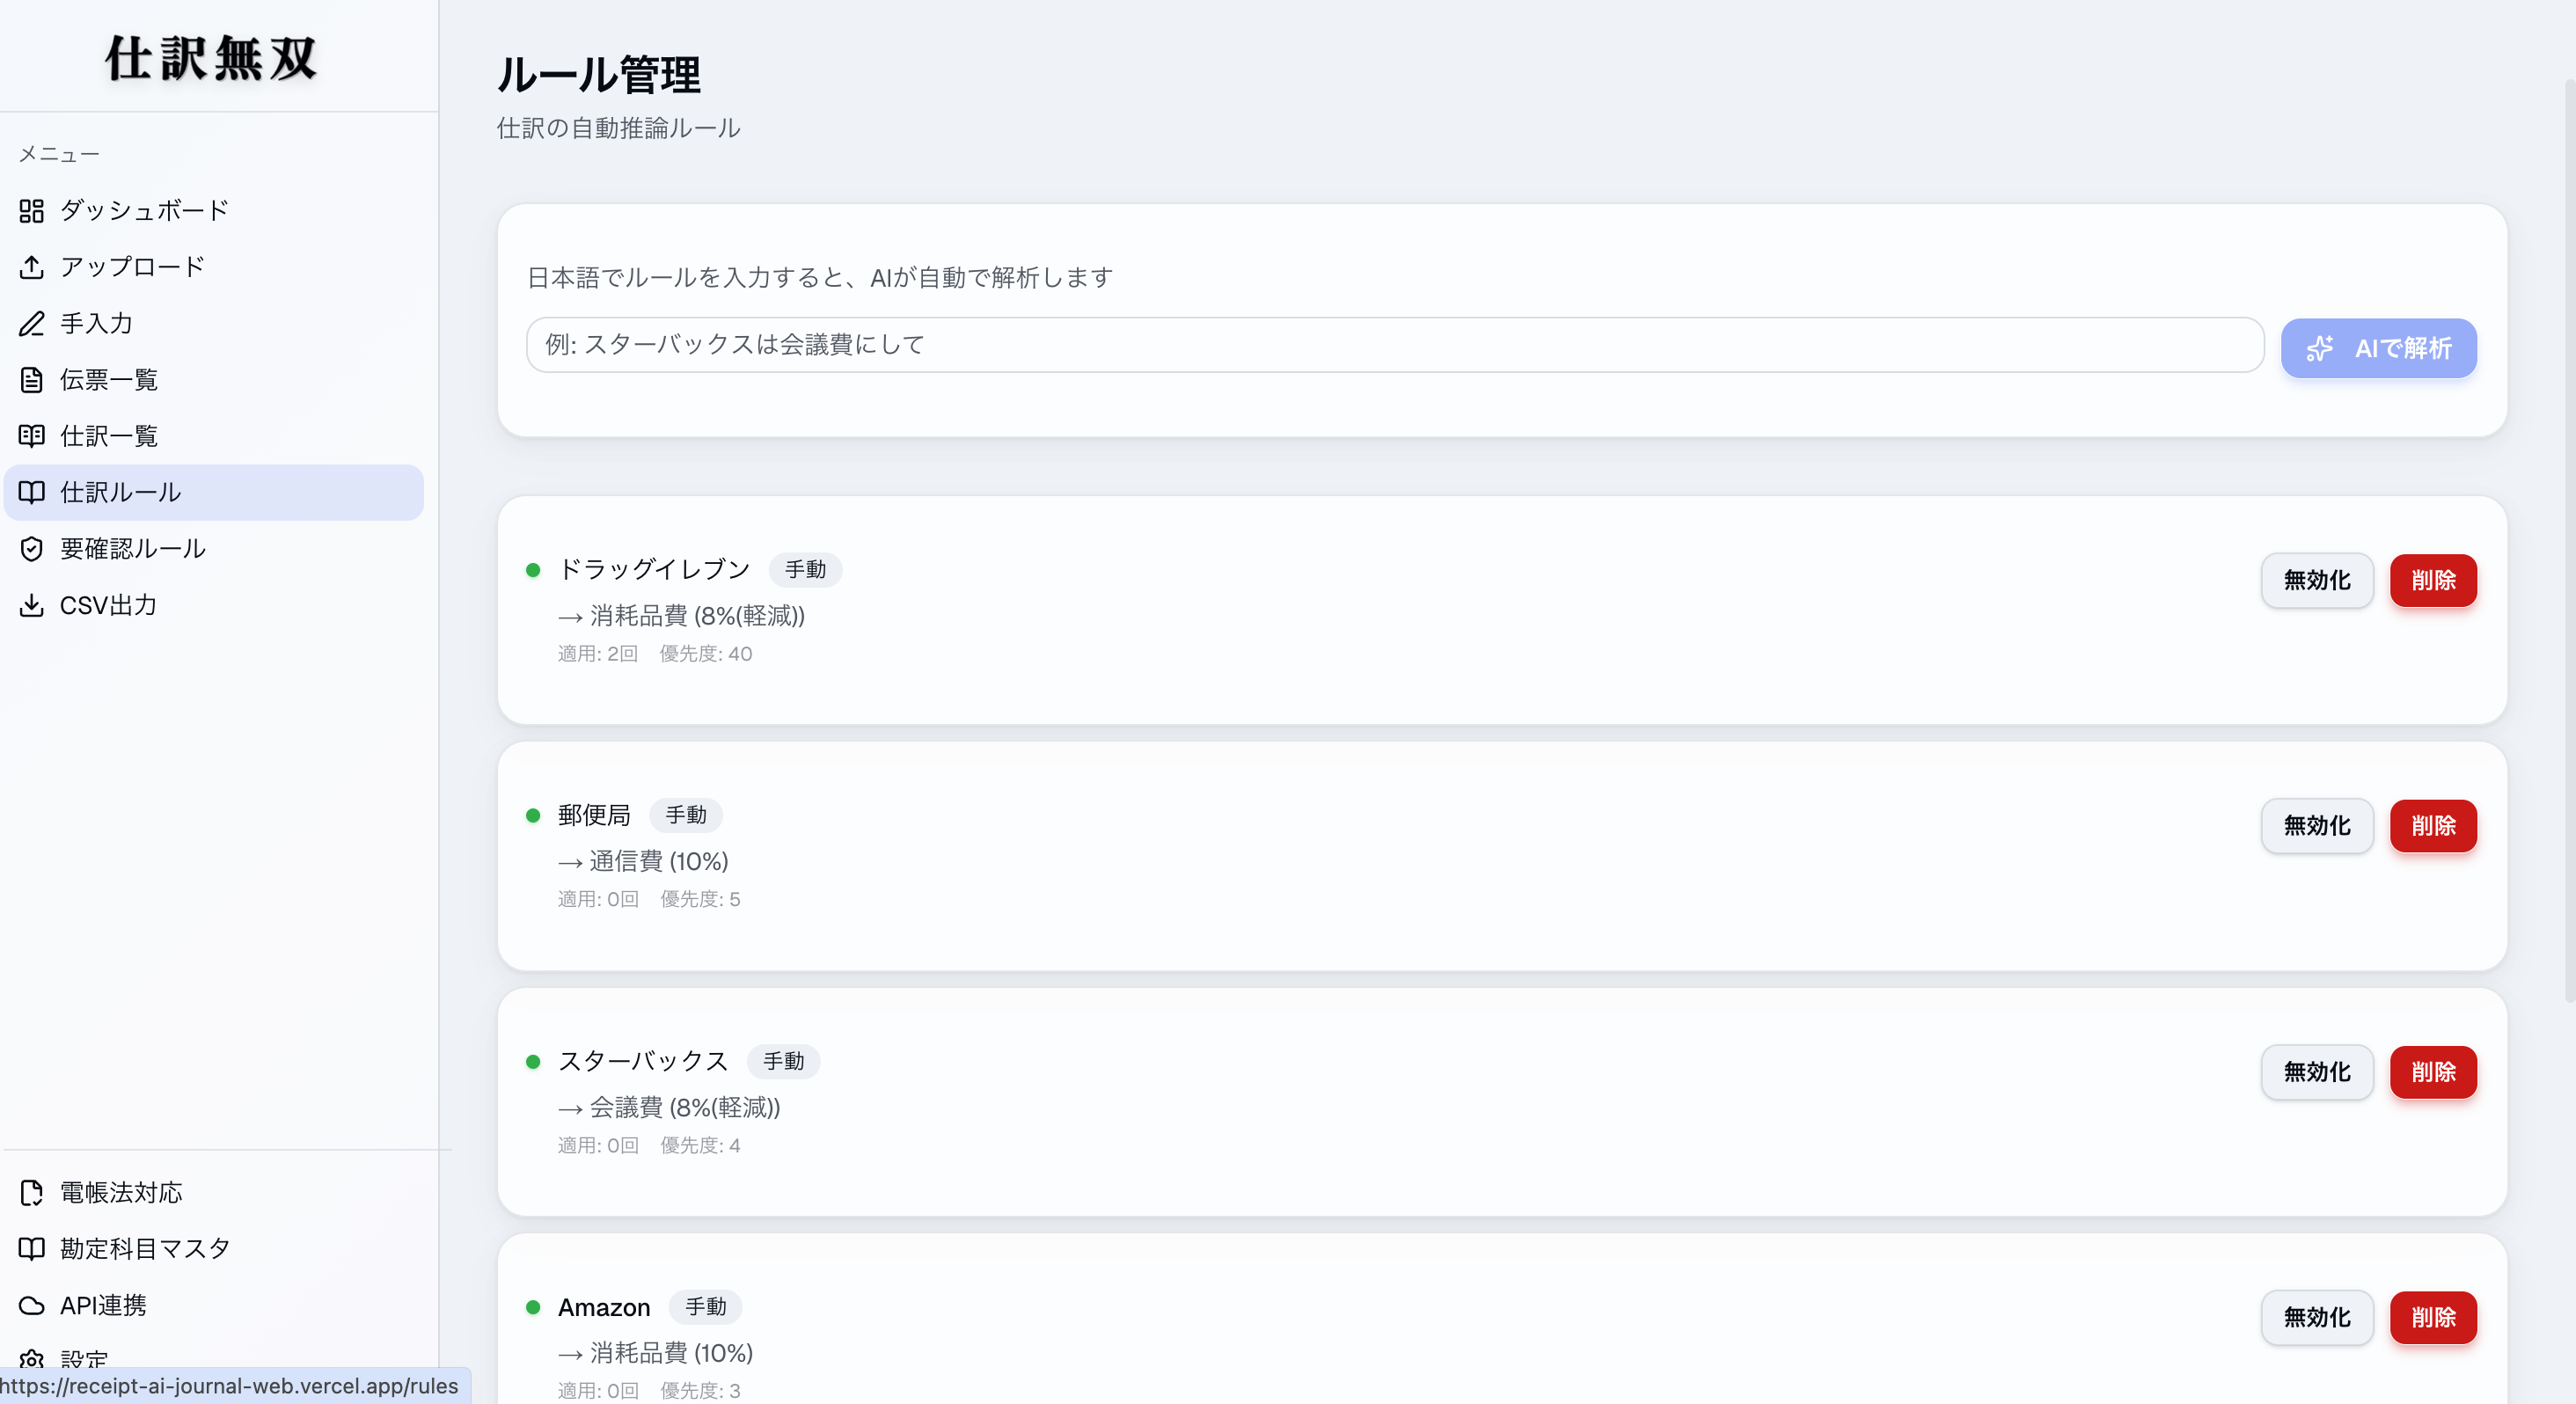Click the shield-check icon beside 要確認ルール
Image resolution: width=2576 pixels, height=1404 pixels.
pyautogui.click(x=31, y=549)
